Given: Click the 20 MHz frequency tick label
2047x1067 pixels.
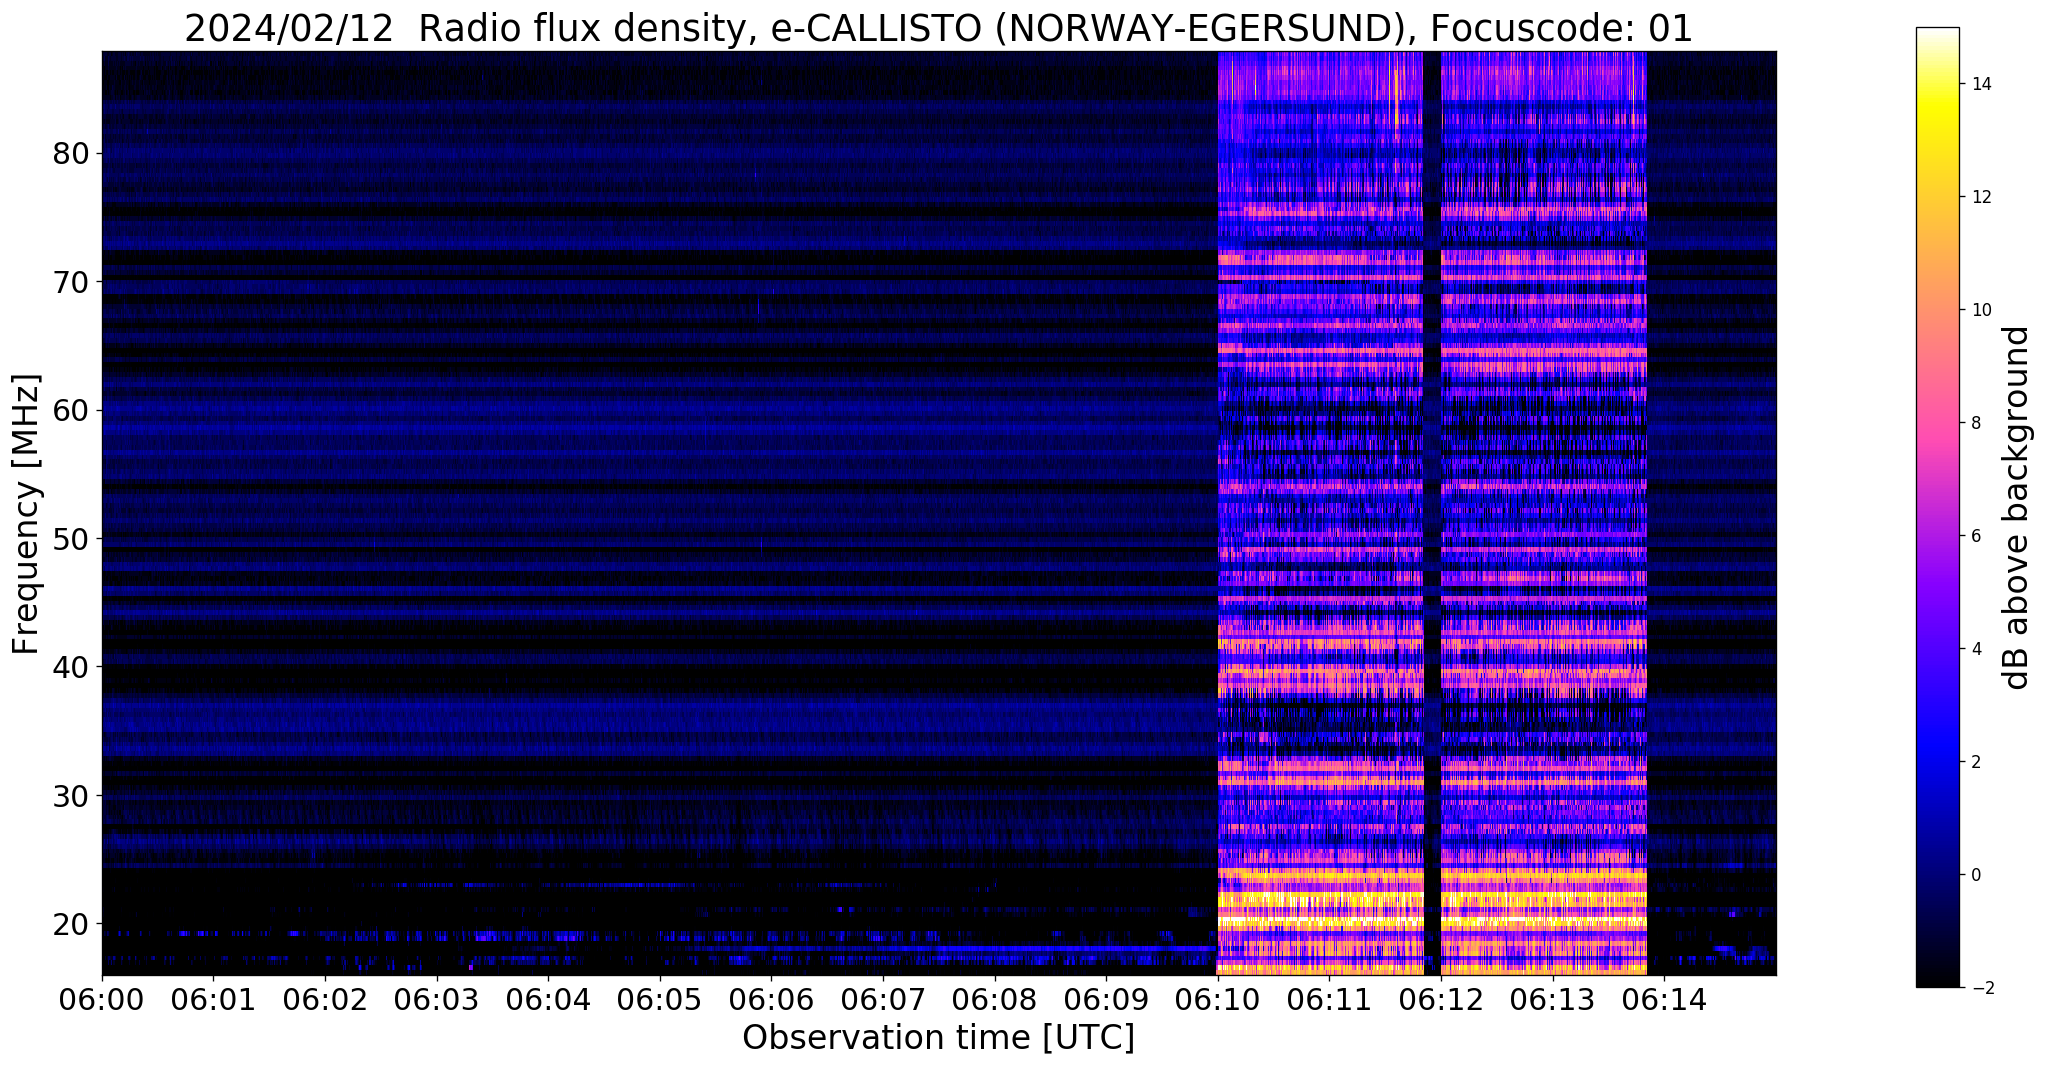Looking at the screenshot, I should (70, 924).
